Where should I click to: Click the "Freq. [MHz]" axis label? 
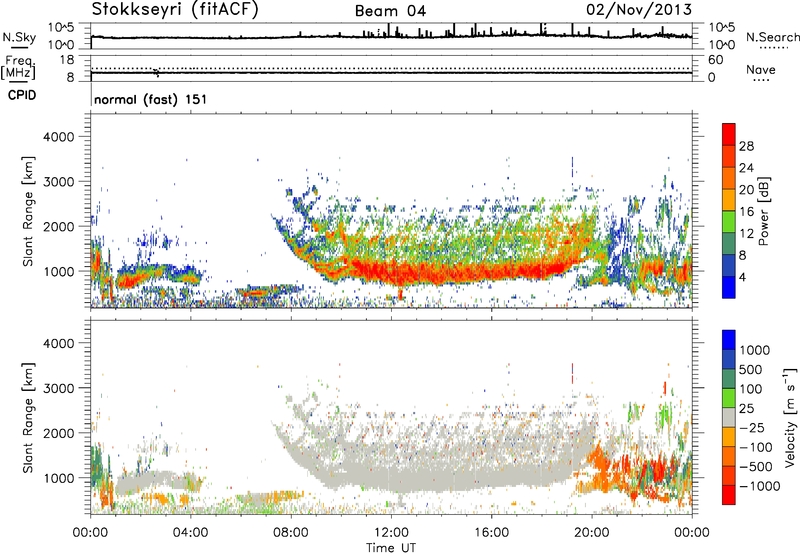click(x=18, y=68)
